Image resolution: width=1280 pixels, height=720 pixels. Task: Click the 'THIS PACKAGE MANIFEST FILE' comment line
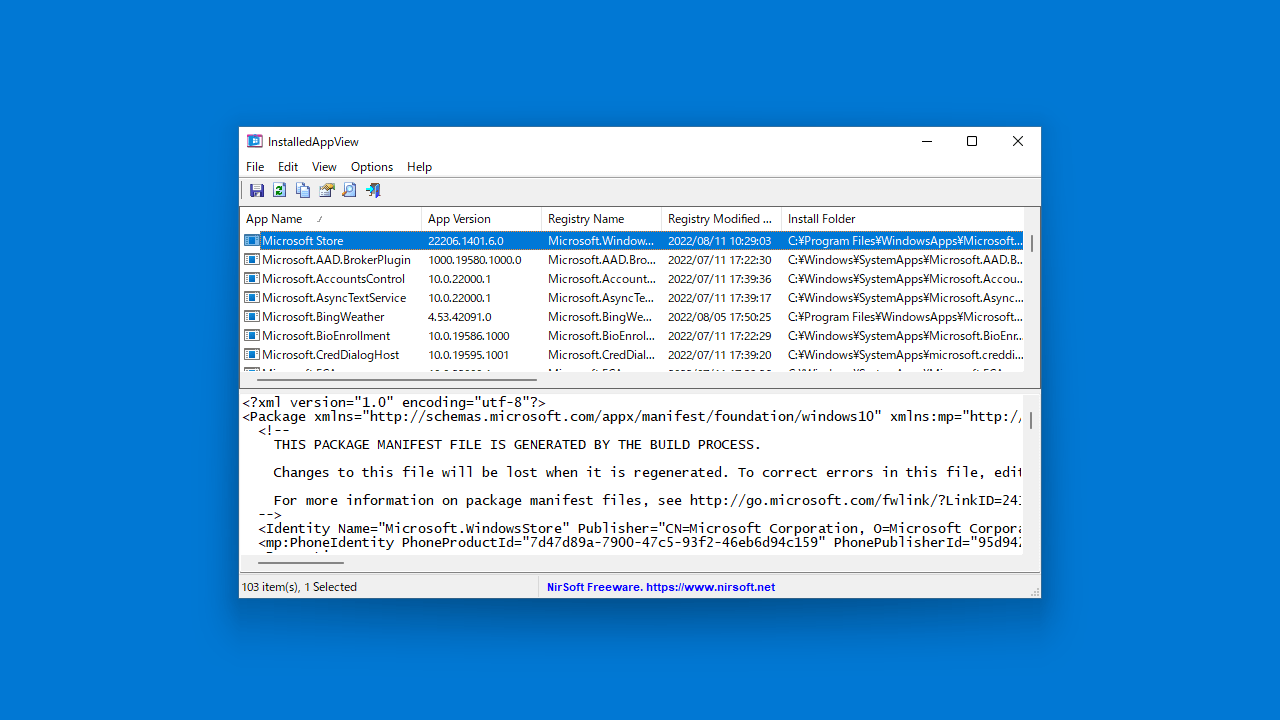517,444
